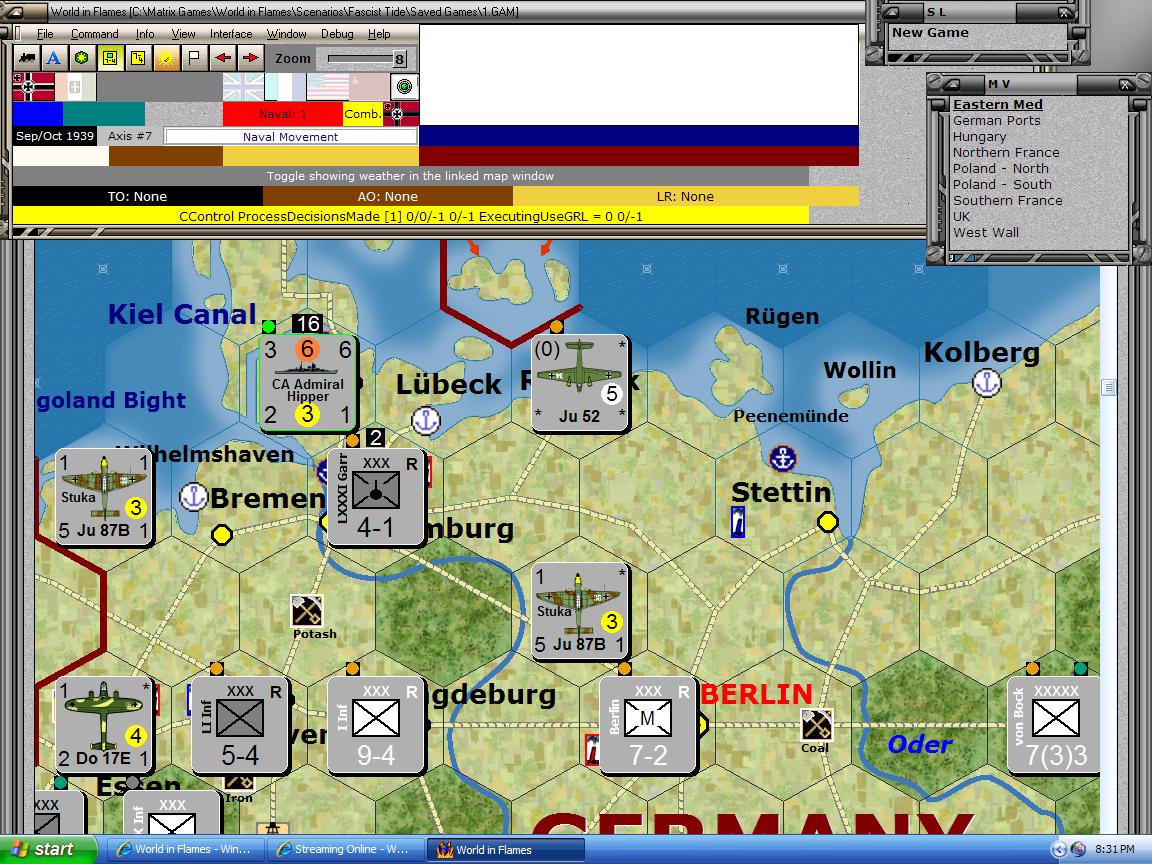The height and width of the screenshot is (864, 1152).
Task: Click the faded Italian flag
Action: coord(76,87)
